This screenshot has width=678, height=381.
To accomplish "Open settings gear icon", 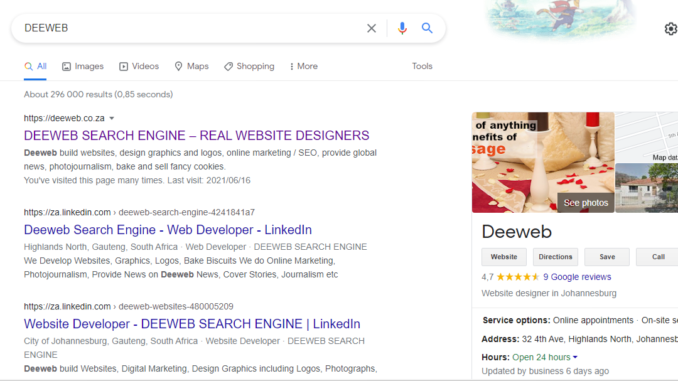I will 671,29.
